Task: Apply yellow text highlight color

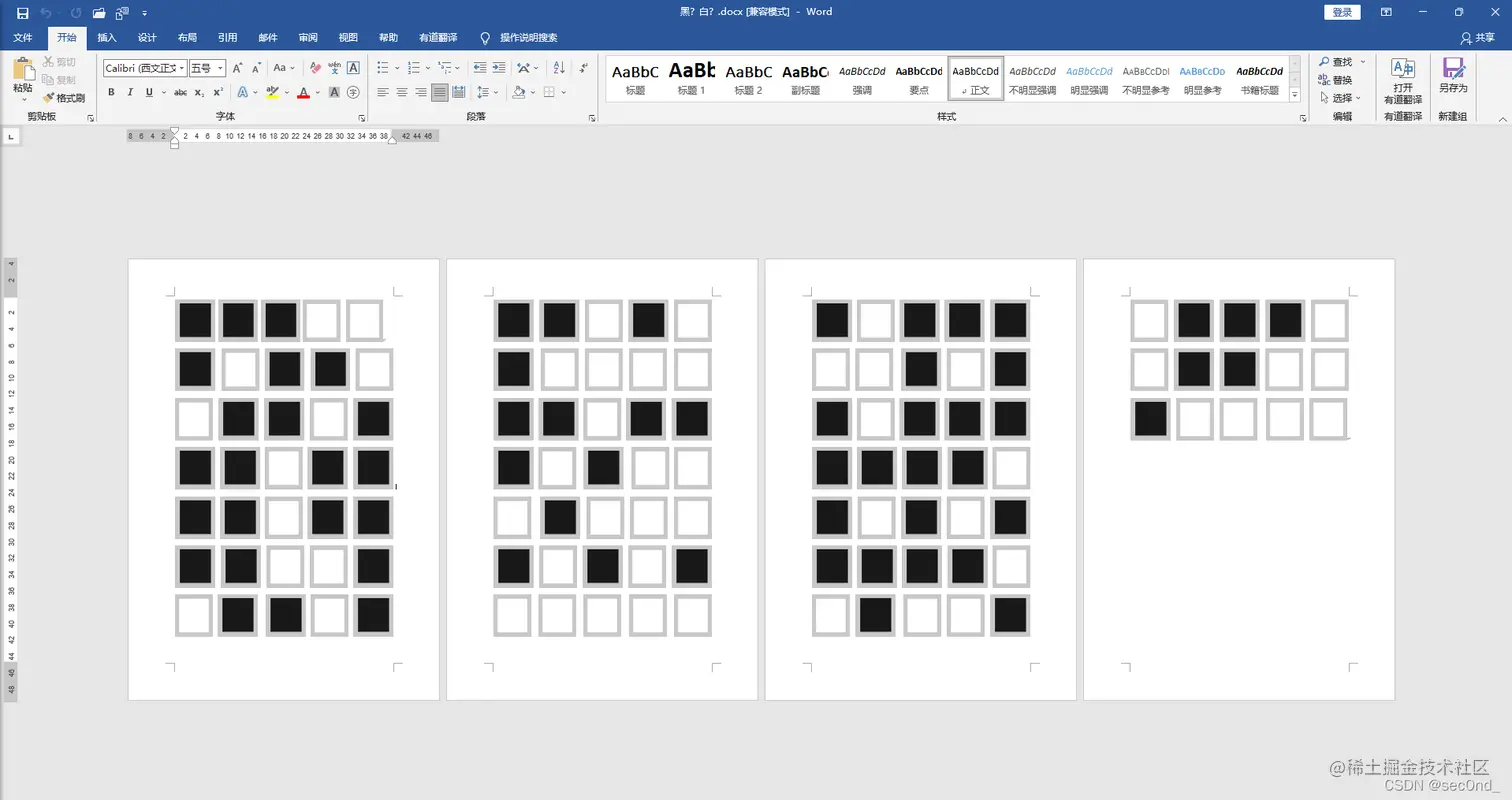Action: coord(272,92)
